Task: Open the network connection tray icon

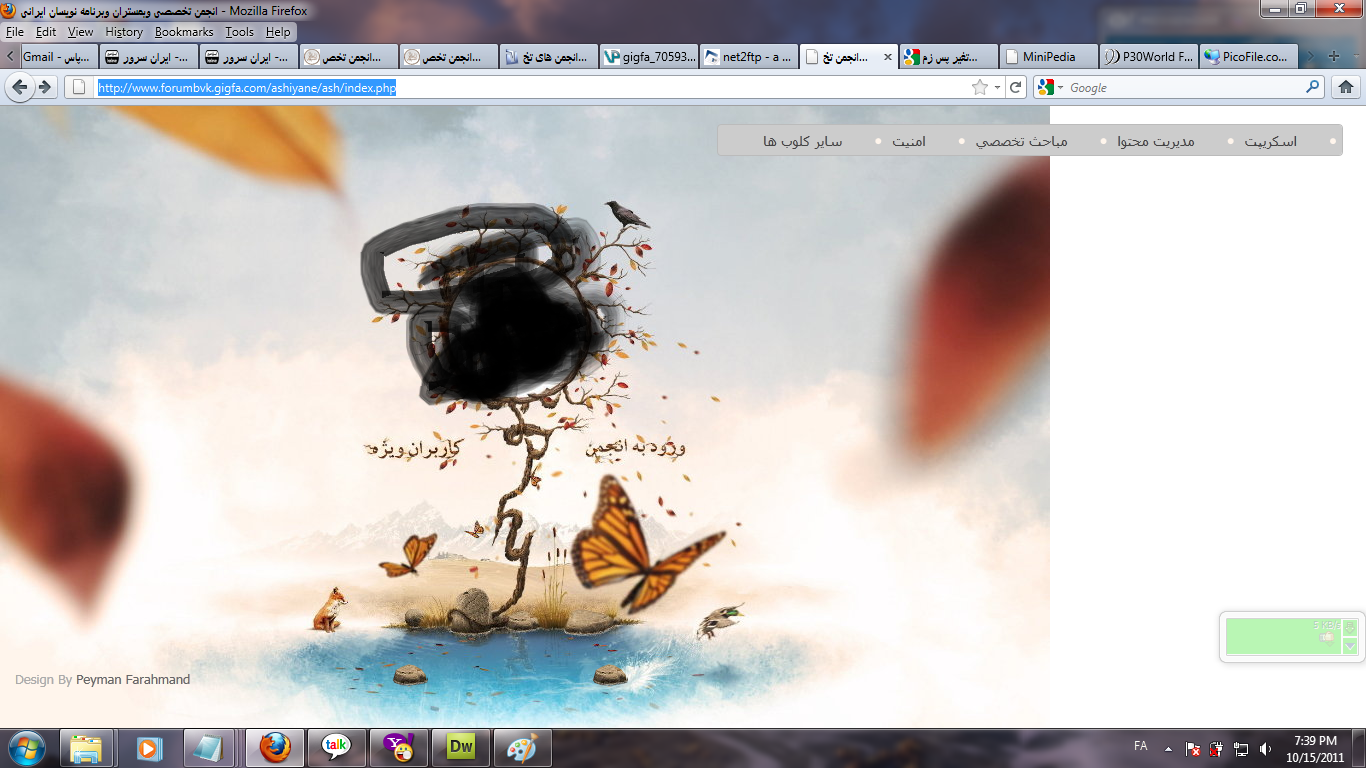Action: point(1241,748)
